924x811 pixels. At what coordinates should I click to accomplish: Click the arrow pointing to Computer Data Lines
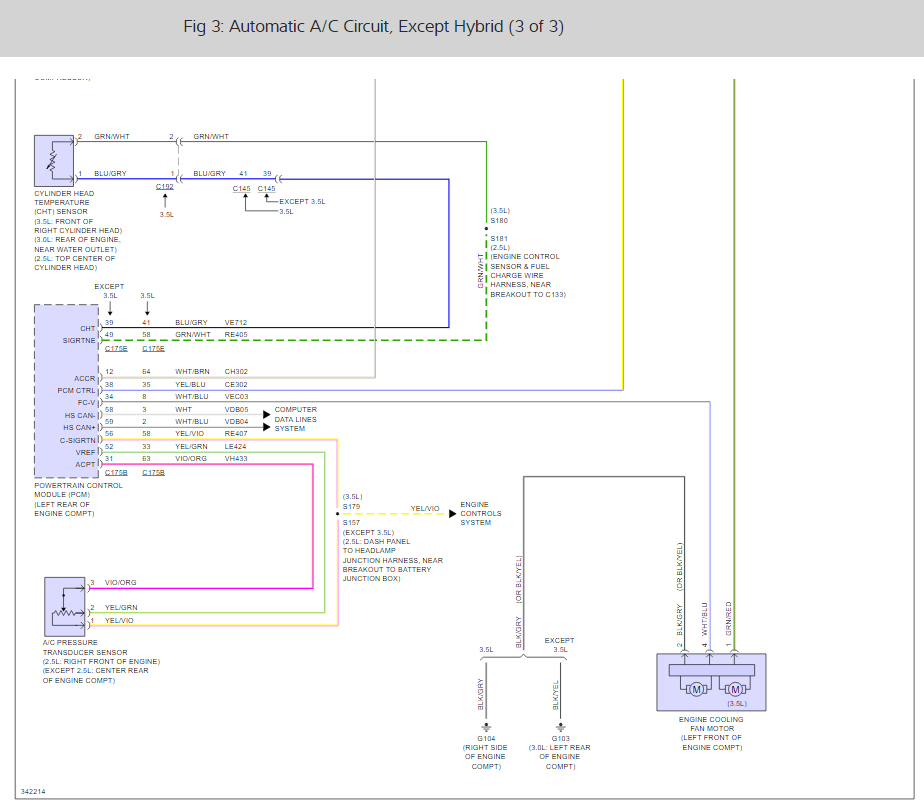tap(267, 413)
